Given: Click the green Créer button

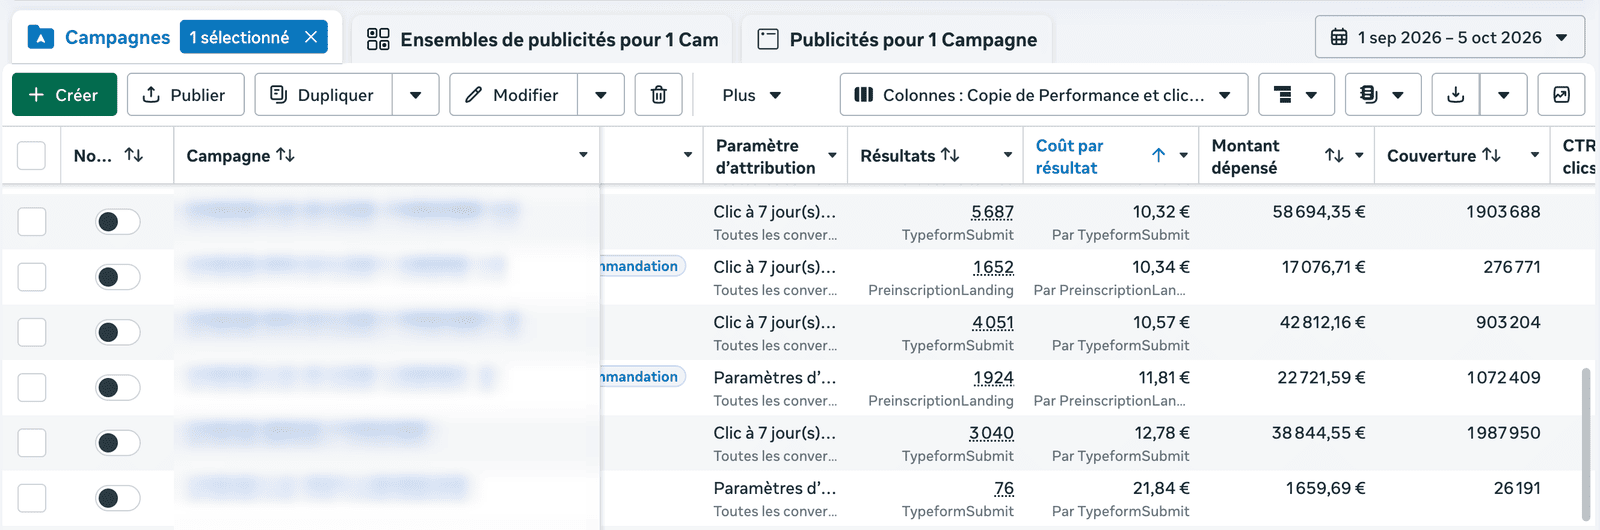Looking at the screenshot, I should (x=64, y=94).
